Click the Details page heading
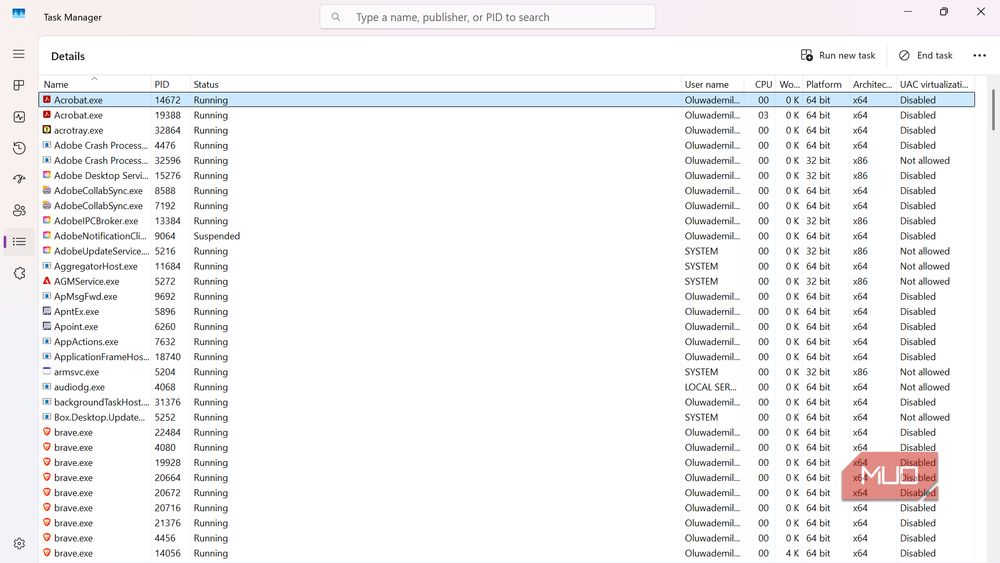 click(68, 56)
